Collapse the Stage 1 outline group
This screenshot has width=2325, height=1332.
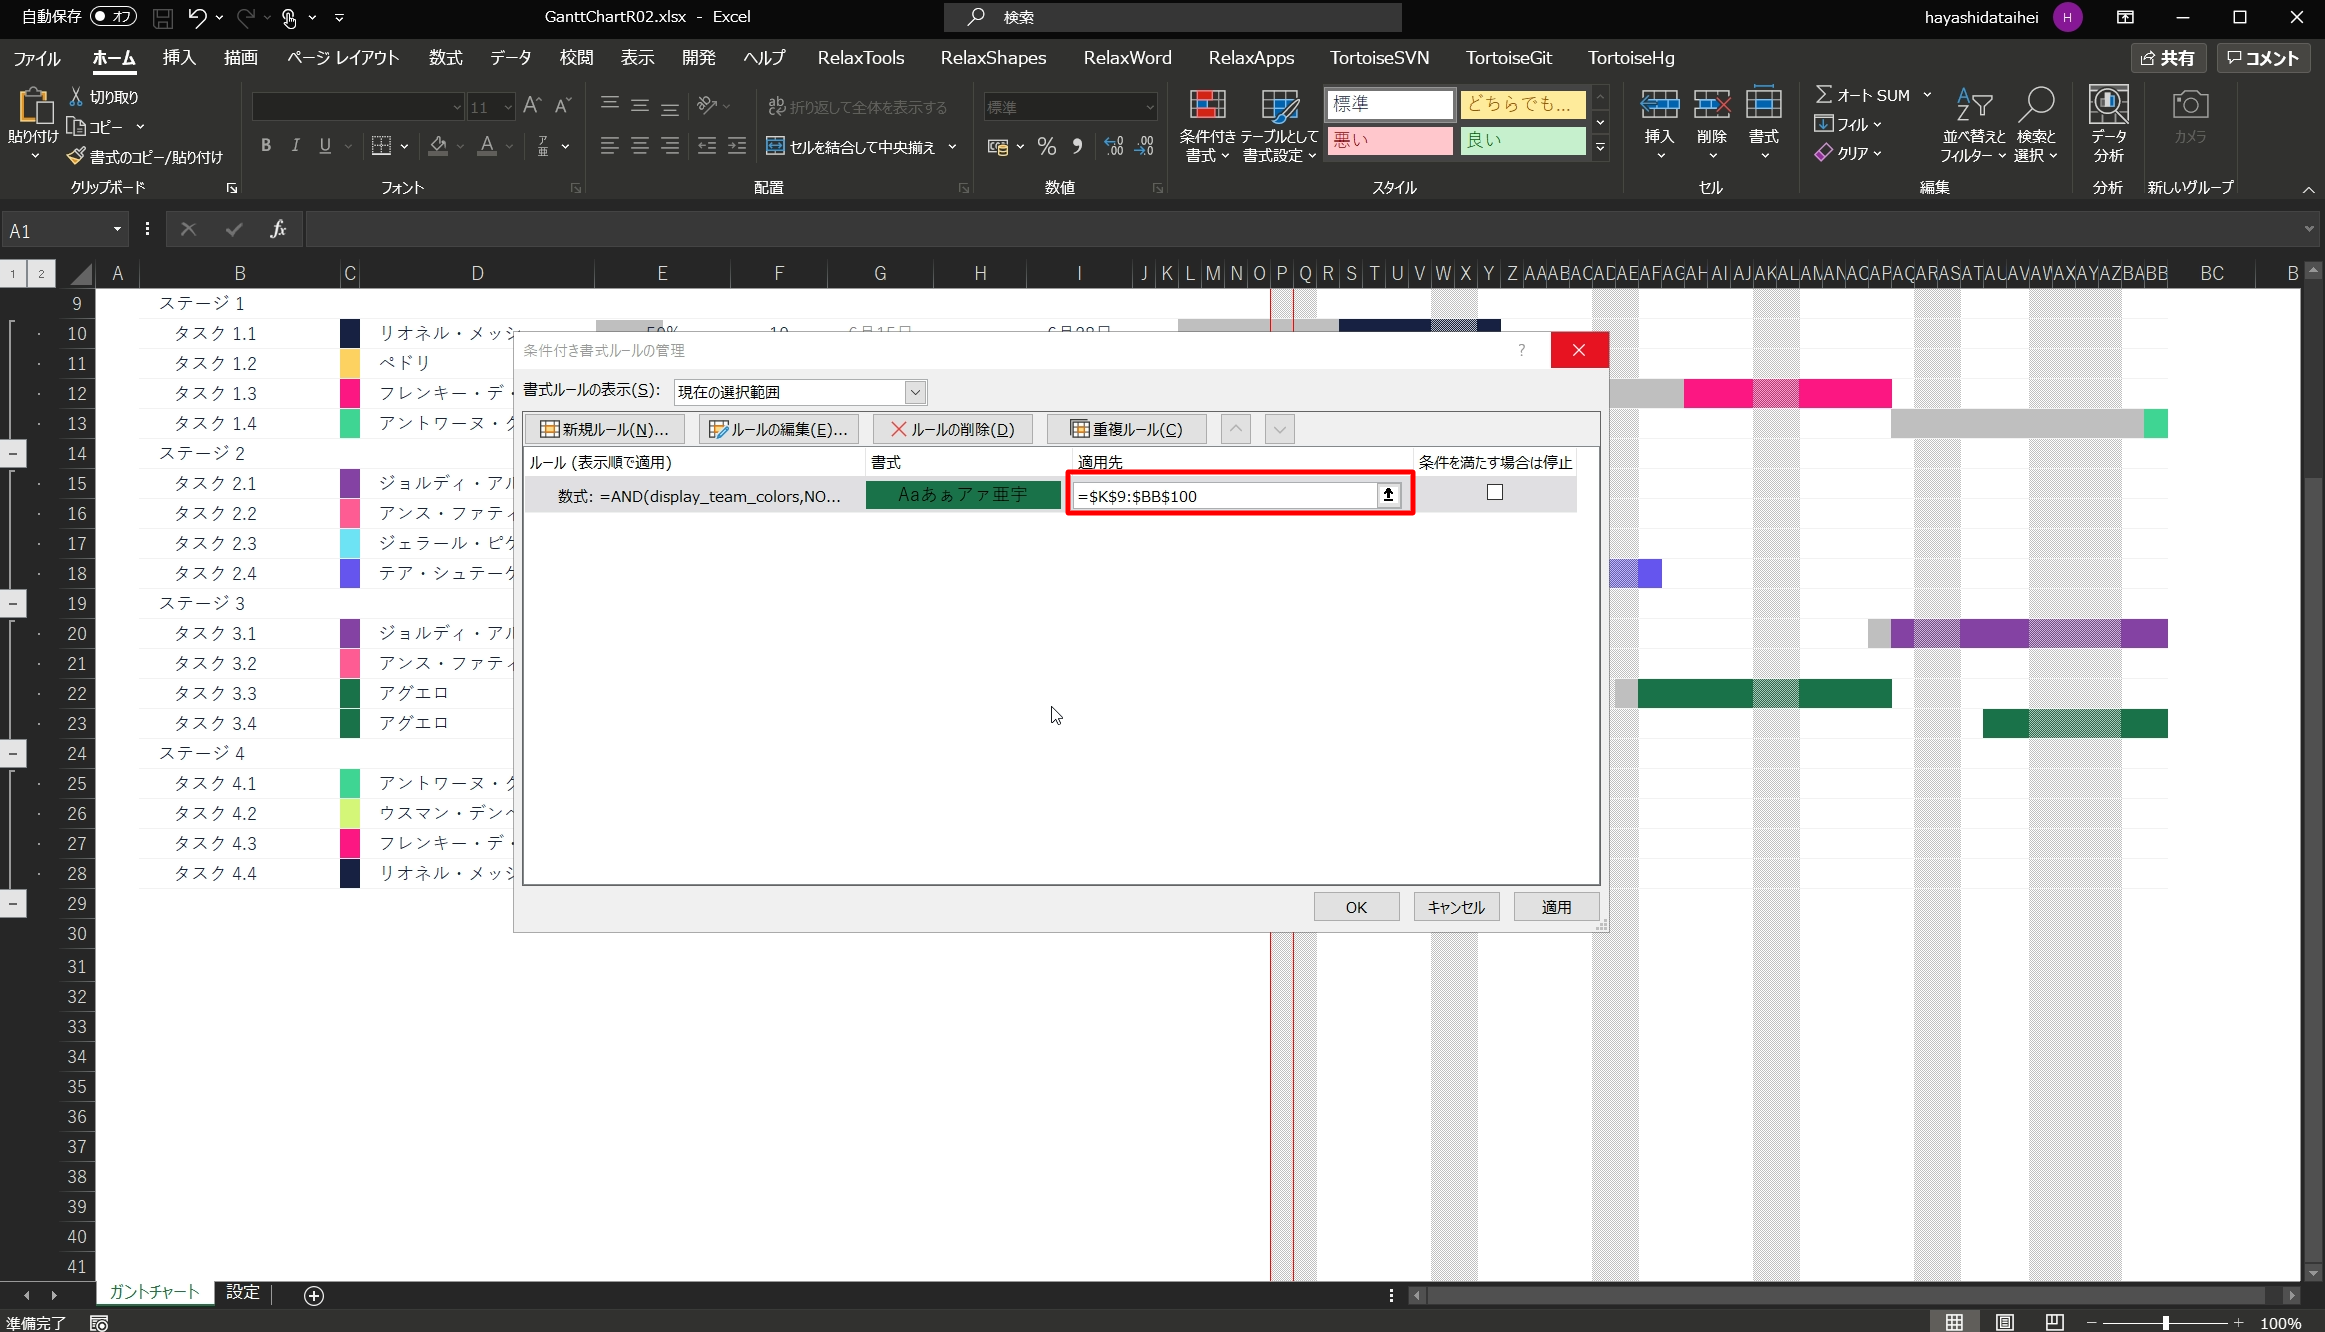(x=13, y=453)
